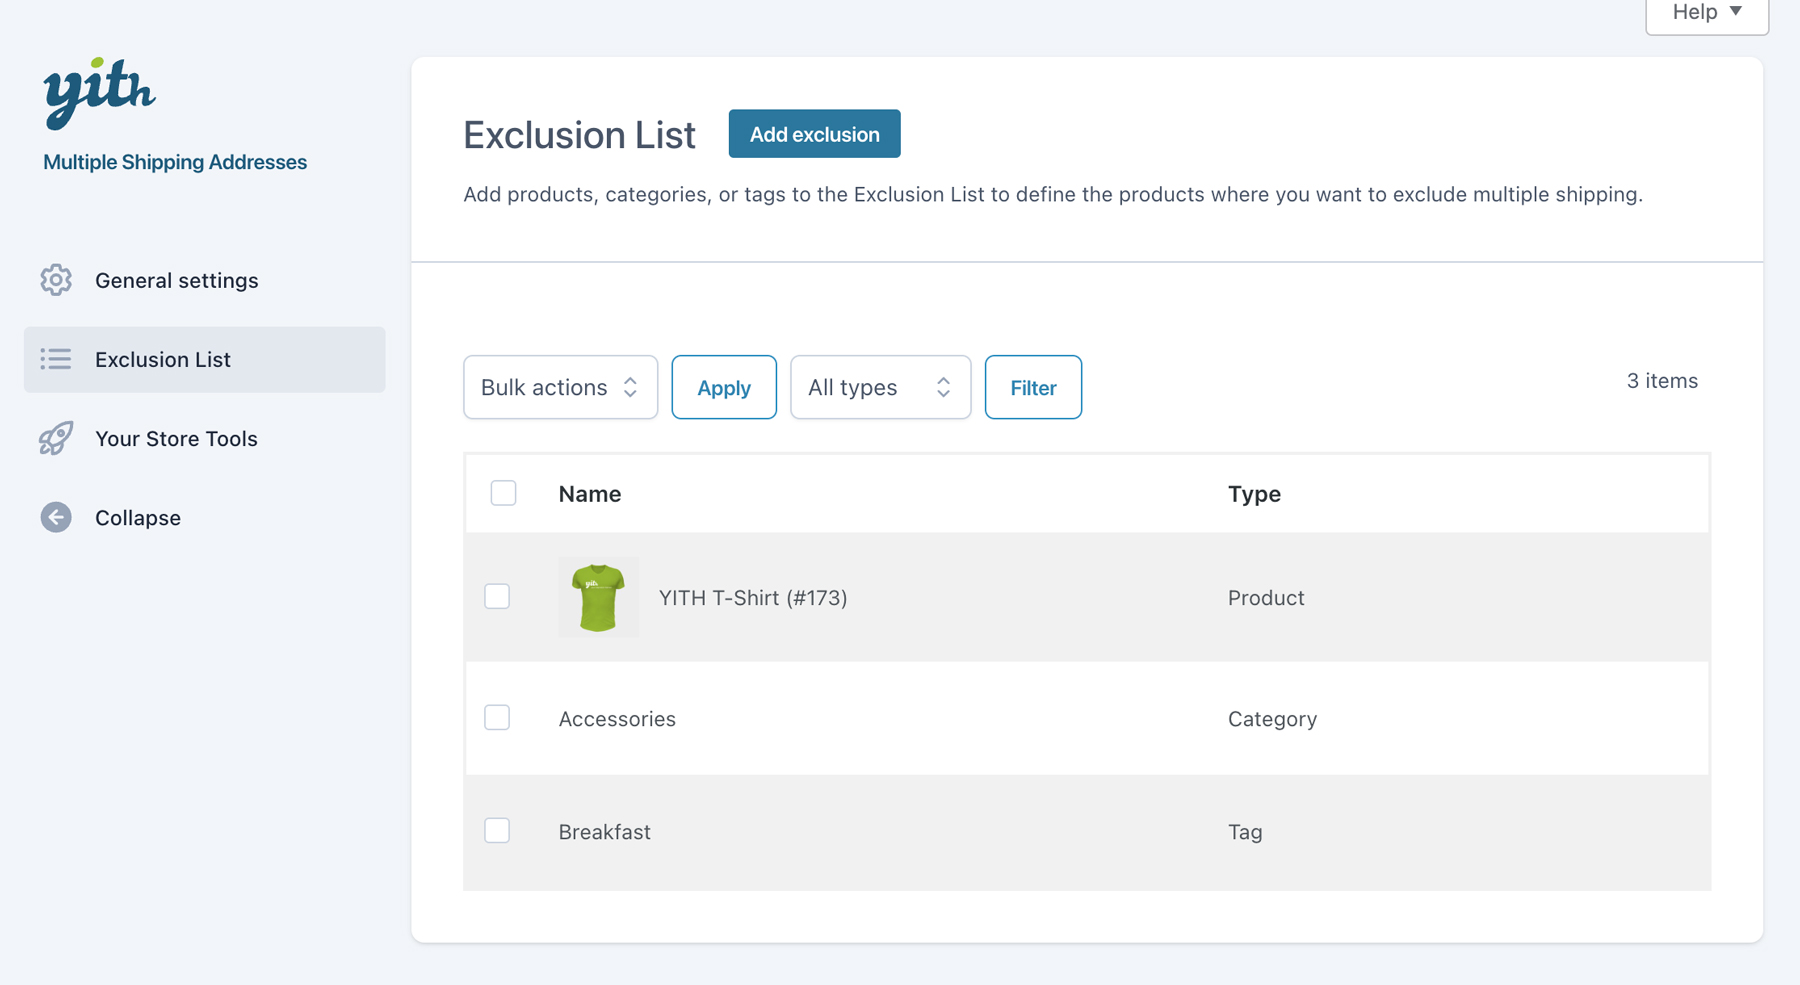Tick the select-all checkbox in table header
The width and height of the screenshot is (1800, 985).
[503, 493]
